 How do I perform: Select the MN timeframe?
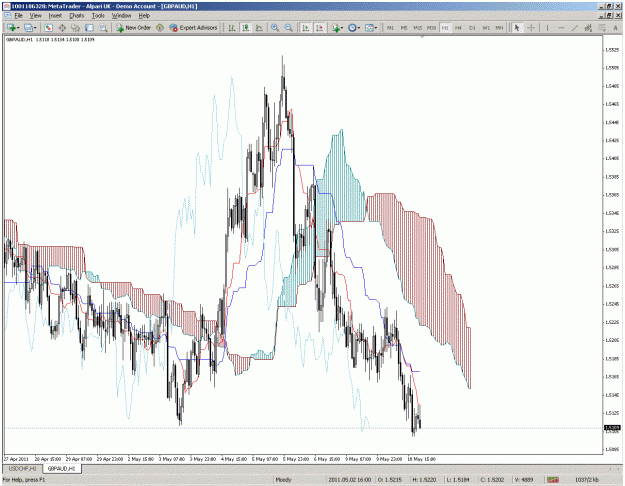[499, 28]
